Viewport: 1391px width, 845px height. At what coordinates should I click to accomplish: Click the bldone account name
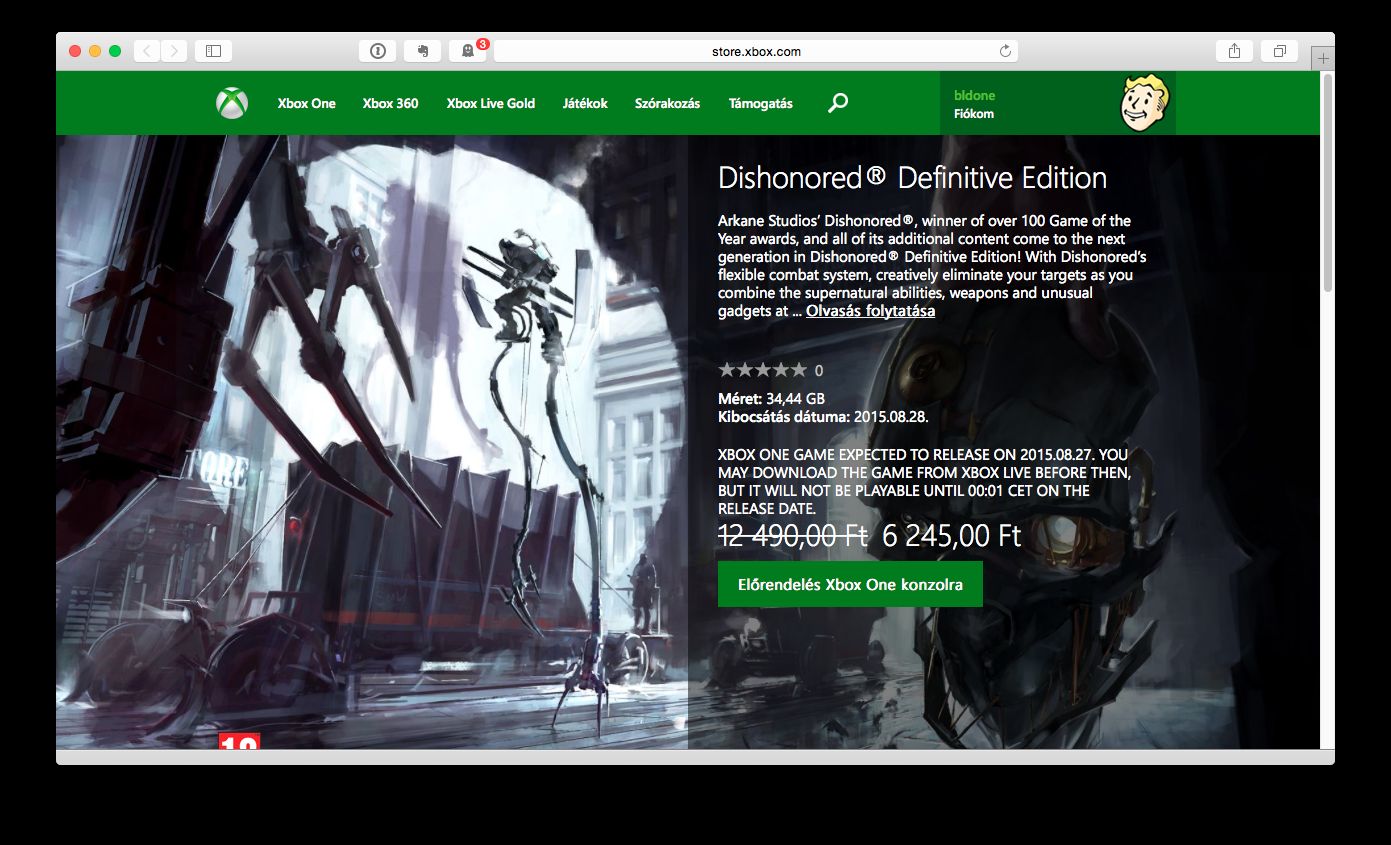tap(974, 95)
